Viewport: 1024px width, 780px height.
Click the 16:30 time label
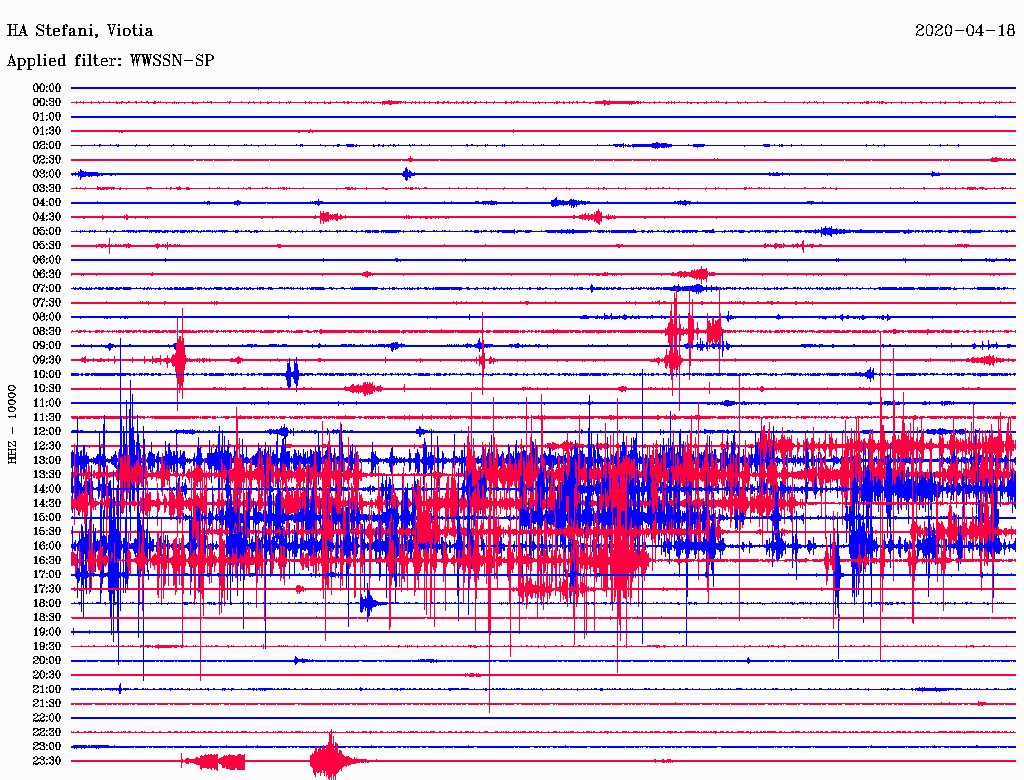click(x=47, y=561)
